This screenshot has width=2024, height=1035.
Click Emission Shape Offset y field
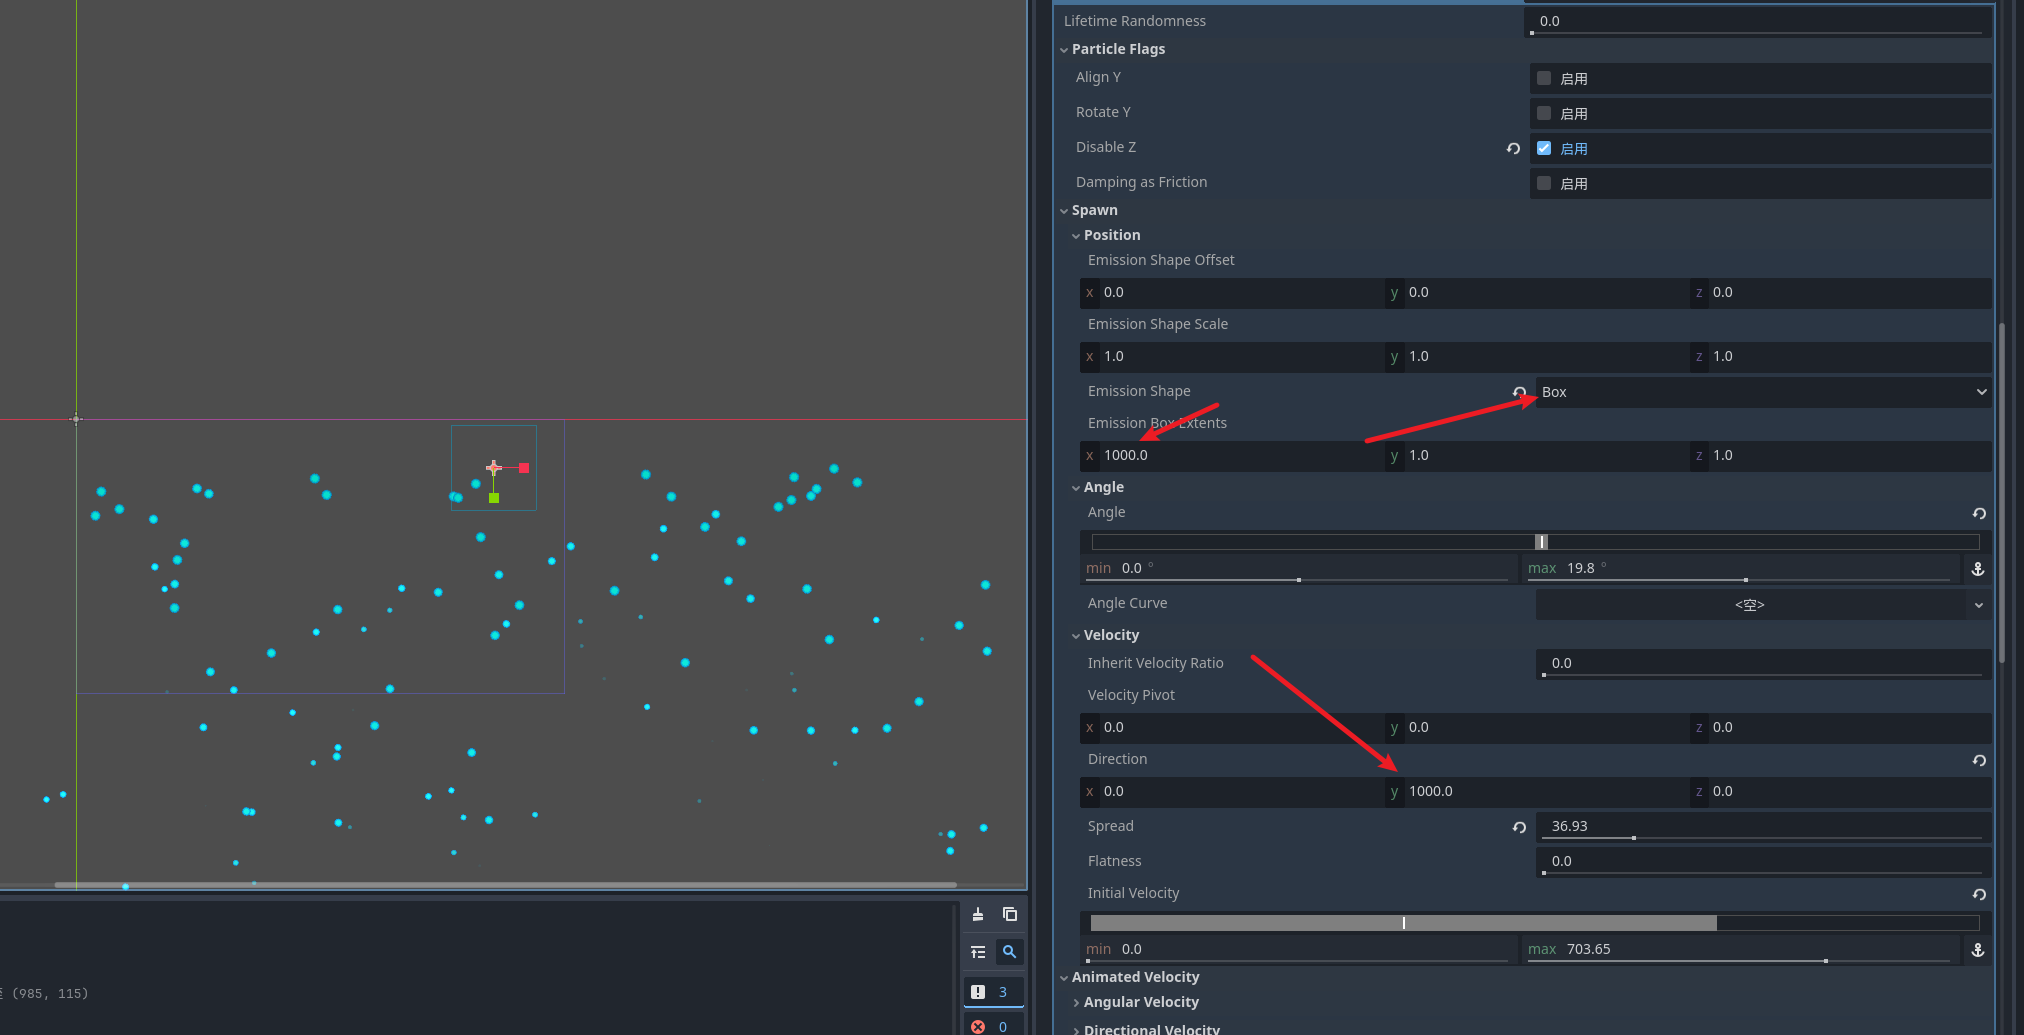click(1538, 293)
